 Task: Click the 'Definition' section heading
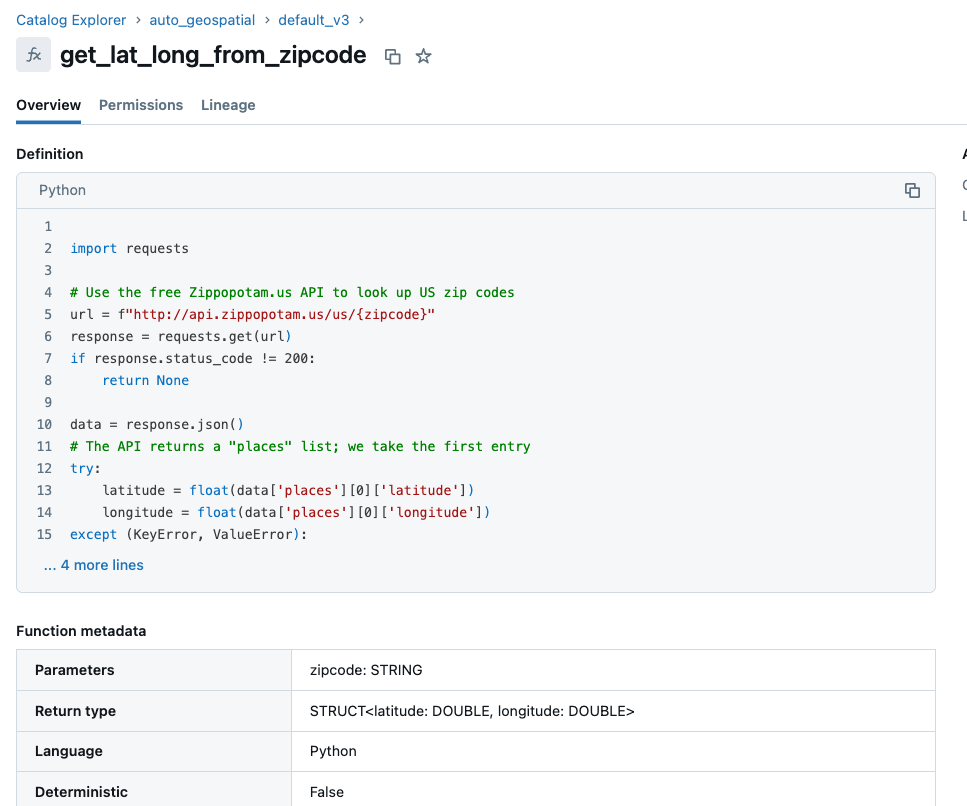point(49,154)
